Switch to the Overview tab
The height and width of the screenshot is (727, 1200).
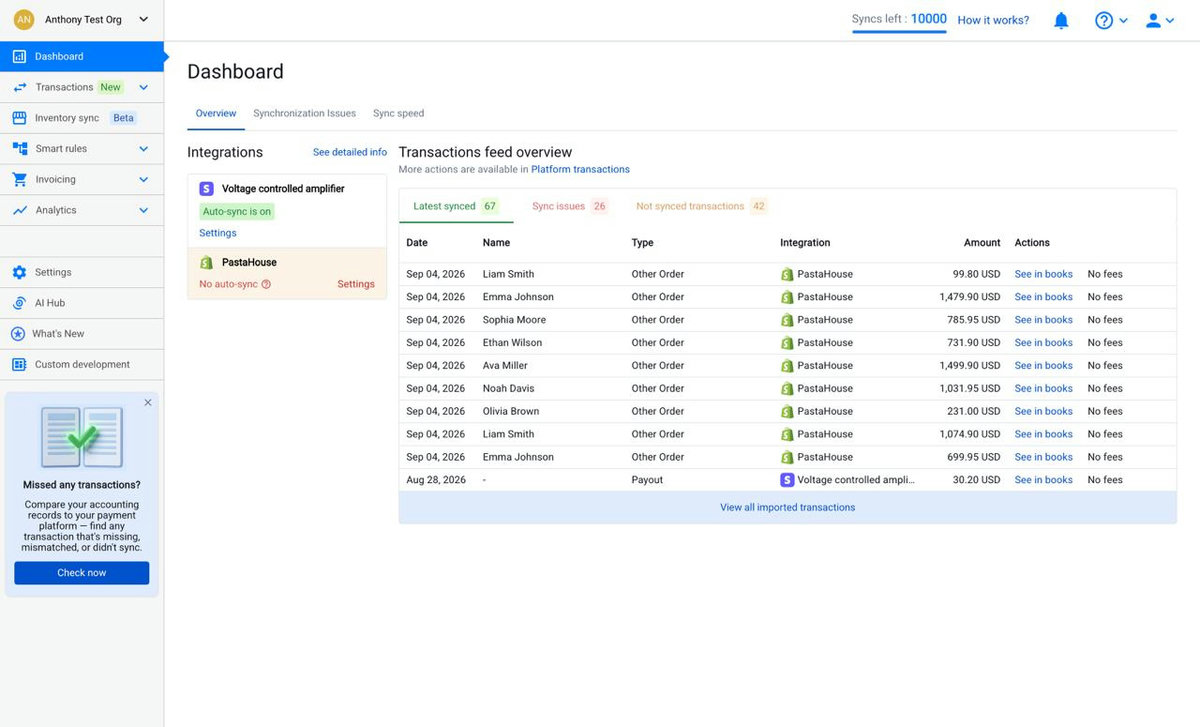click(x=216, y=114)
